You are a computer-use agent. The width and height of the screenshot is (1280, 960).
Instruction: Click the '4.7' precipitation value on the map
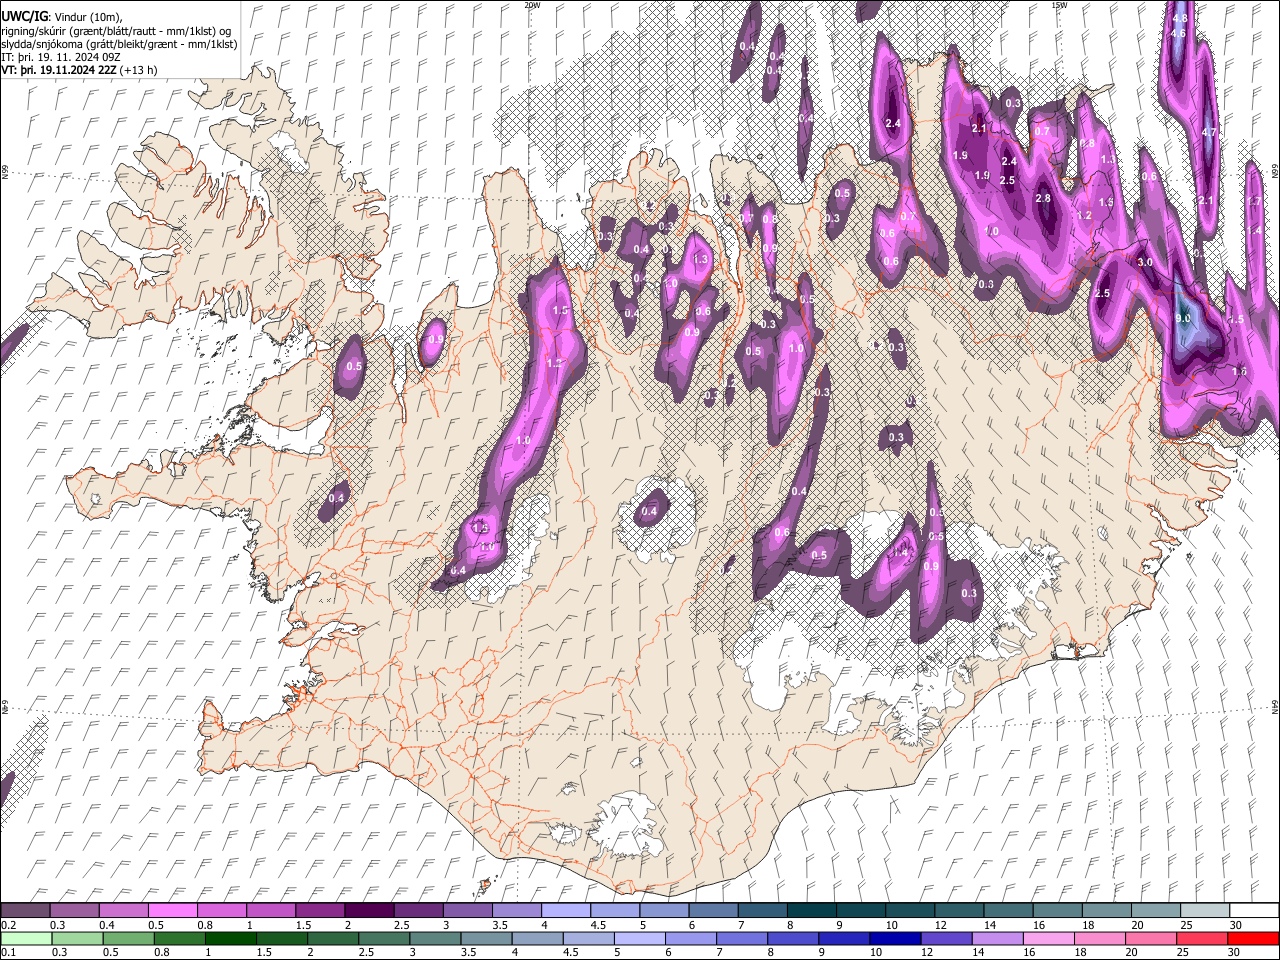[1209, 132]
